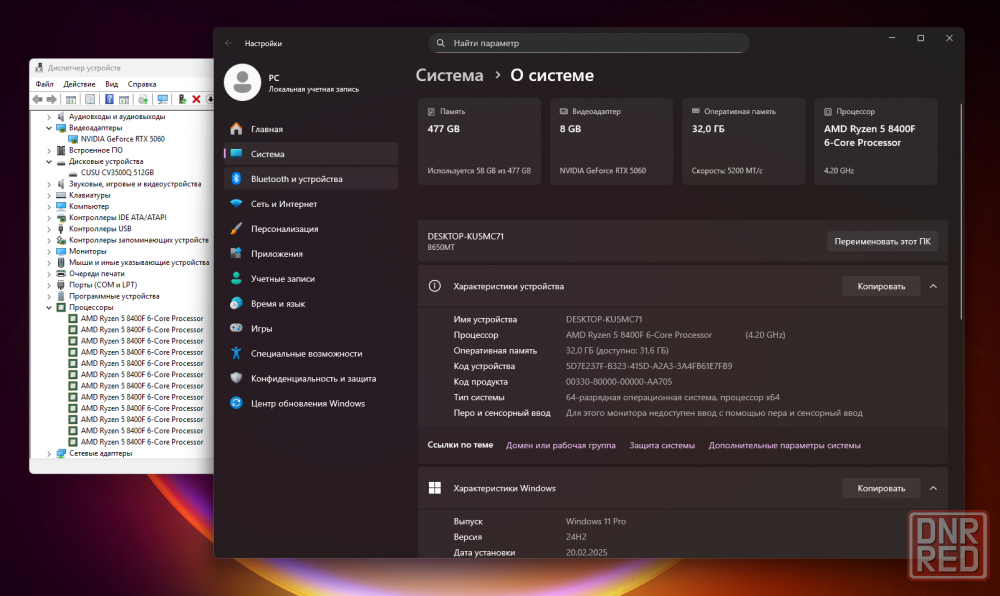
Task: Open the Защита системы link
Action: point(661,445)
